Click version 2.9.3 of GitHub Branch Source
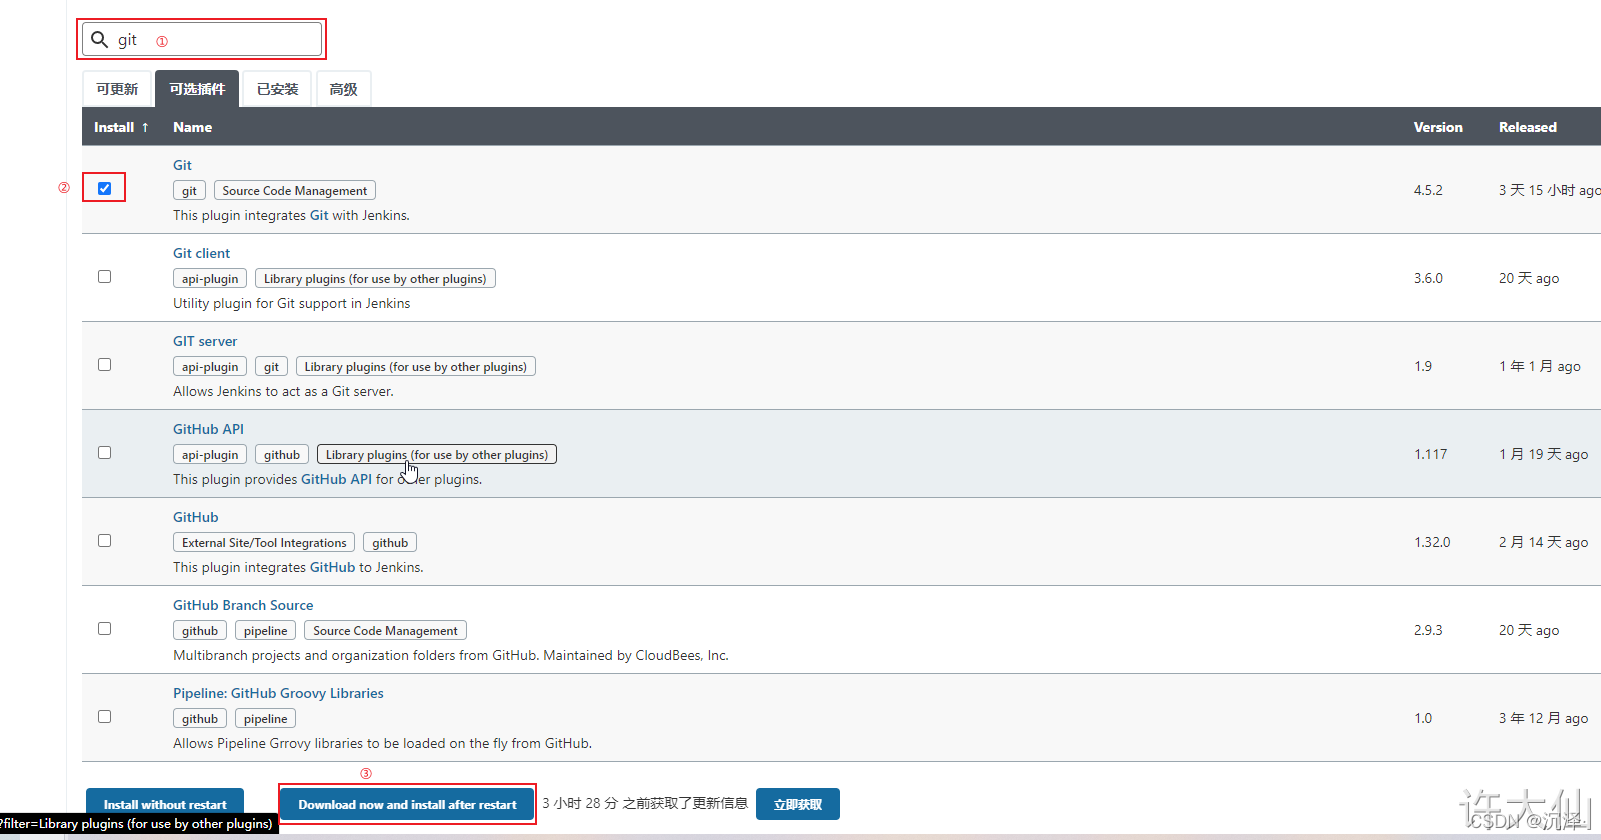The height and width of the screenshot is (840, 1601). click(1428, 630)
